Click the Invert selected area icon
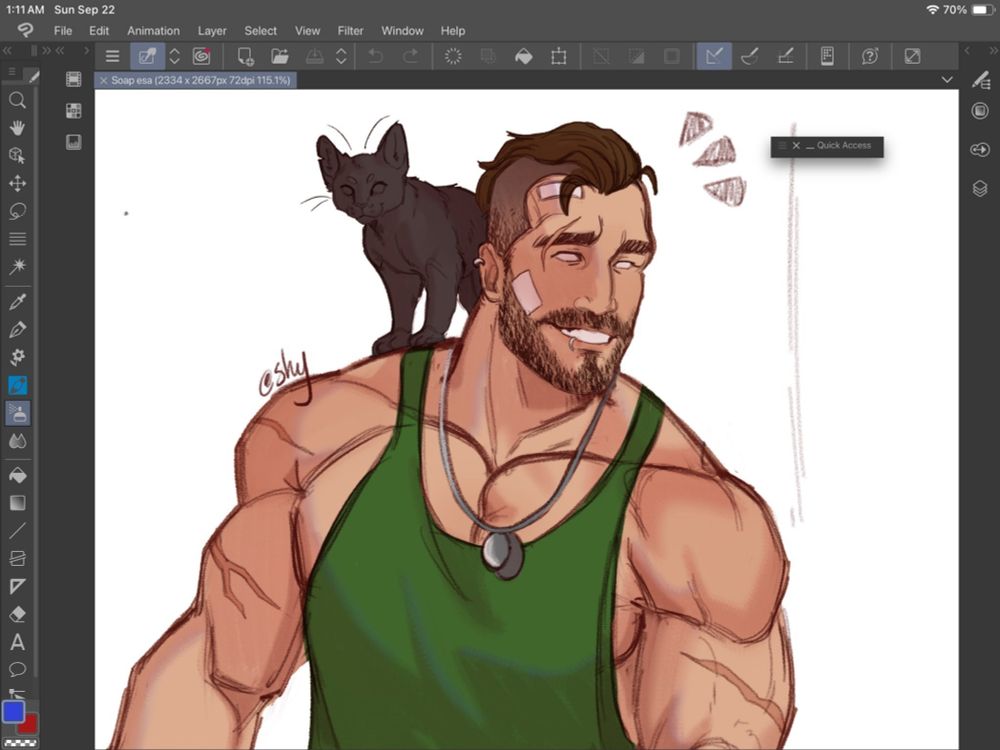The image size is (1000, 750). pos(636,56)
